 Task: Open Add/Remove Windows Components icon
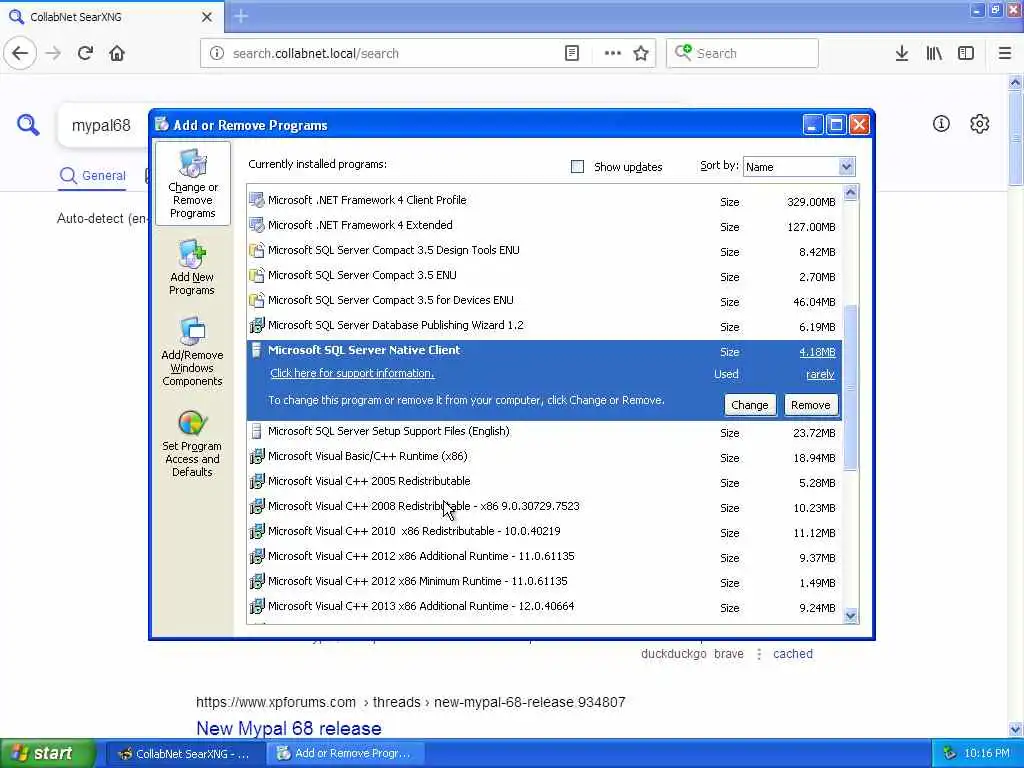(x=192, y=352)
